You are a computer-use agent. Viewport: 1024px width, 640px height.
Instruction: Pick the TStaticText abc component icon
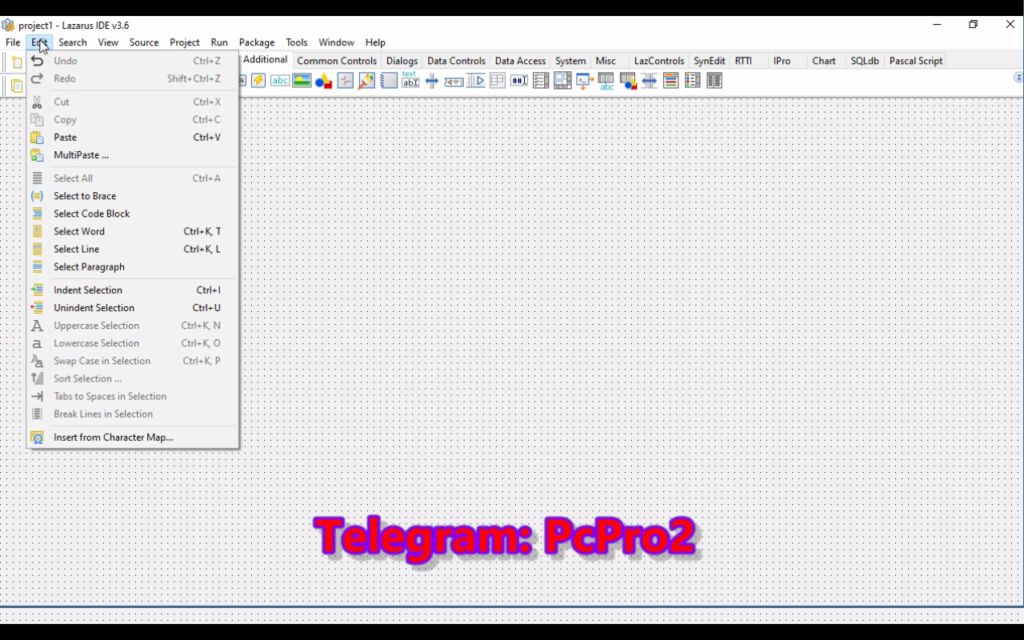point(280,81)
